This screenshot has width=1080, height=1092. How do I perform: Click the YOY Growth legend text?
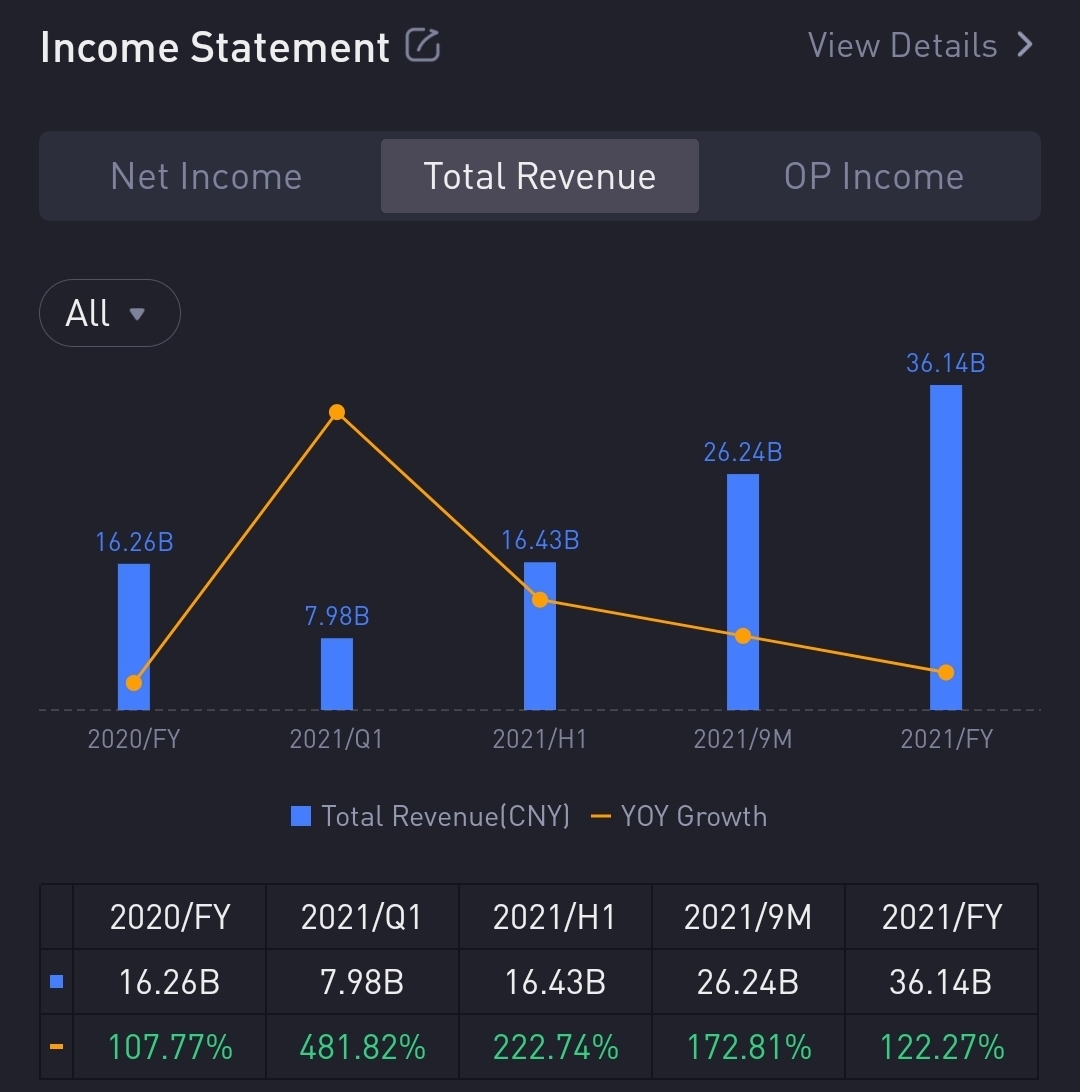694,816
